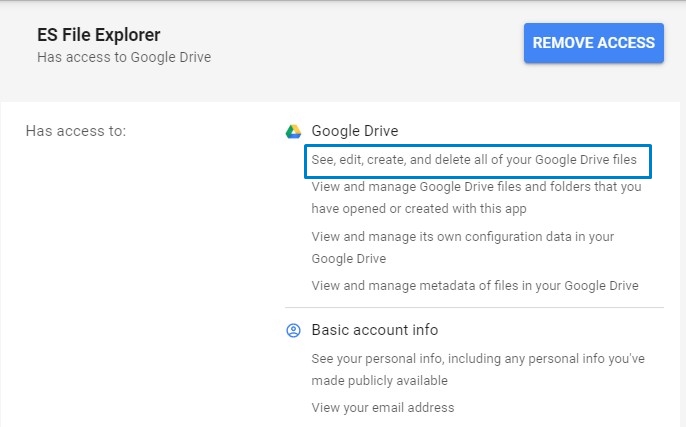
Task: Click the View your email address line
Action: pos(383,408)
